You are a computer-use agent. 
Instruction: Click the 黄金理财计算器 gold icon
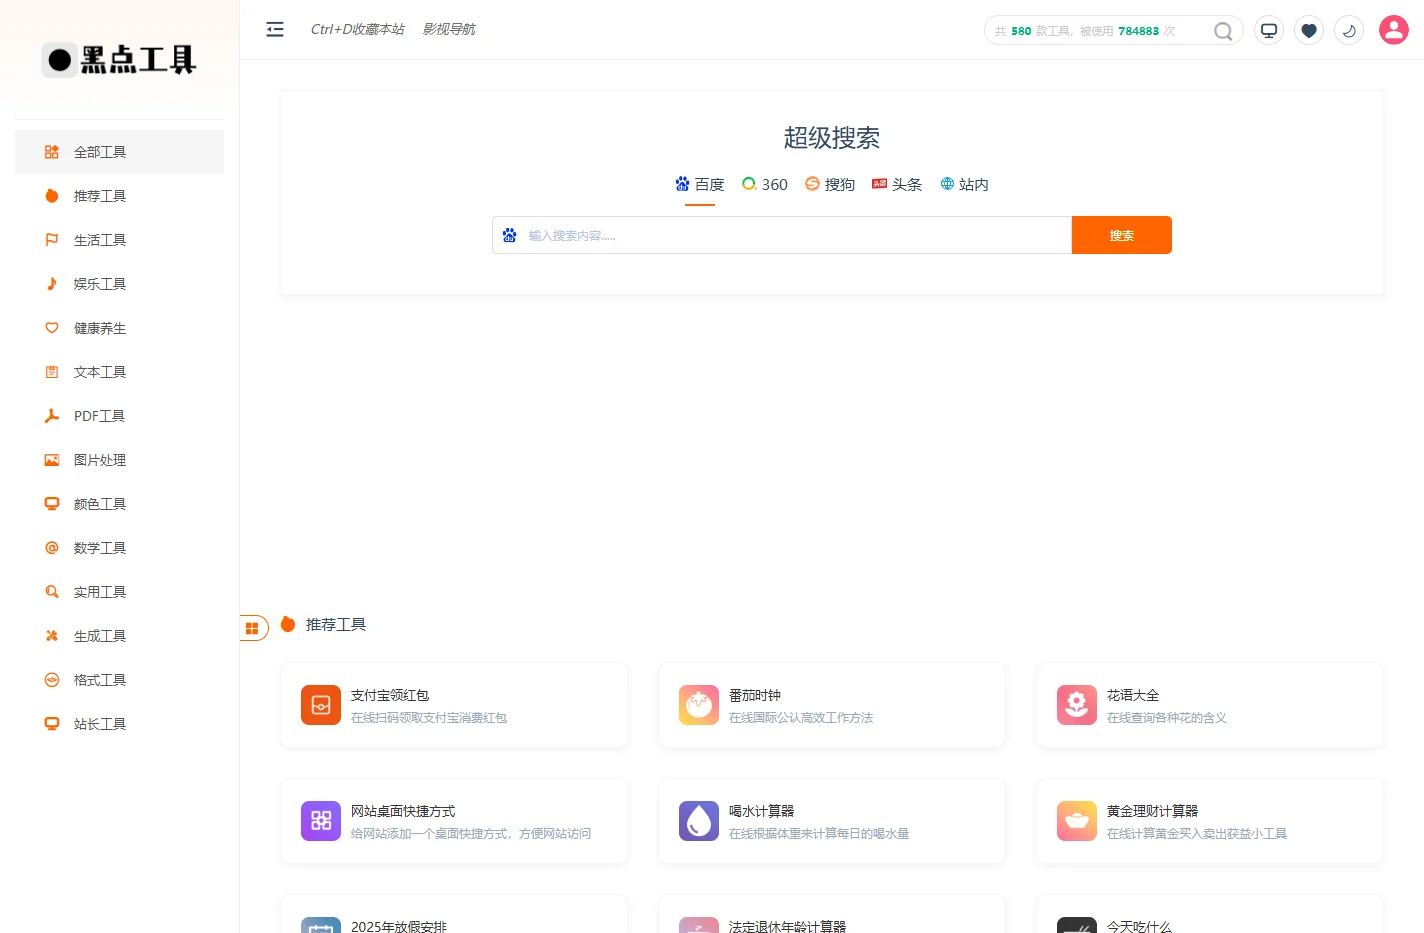click(x=1077, y=821)
